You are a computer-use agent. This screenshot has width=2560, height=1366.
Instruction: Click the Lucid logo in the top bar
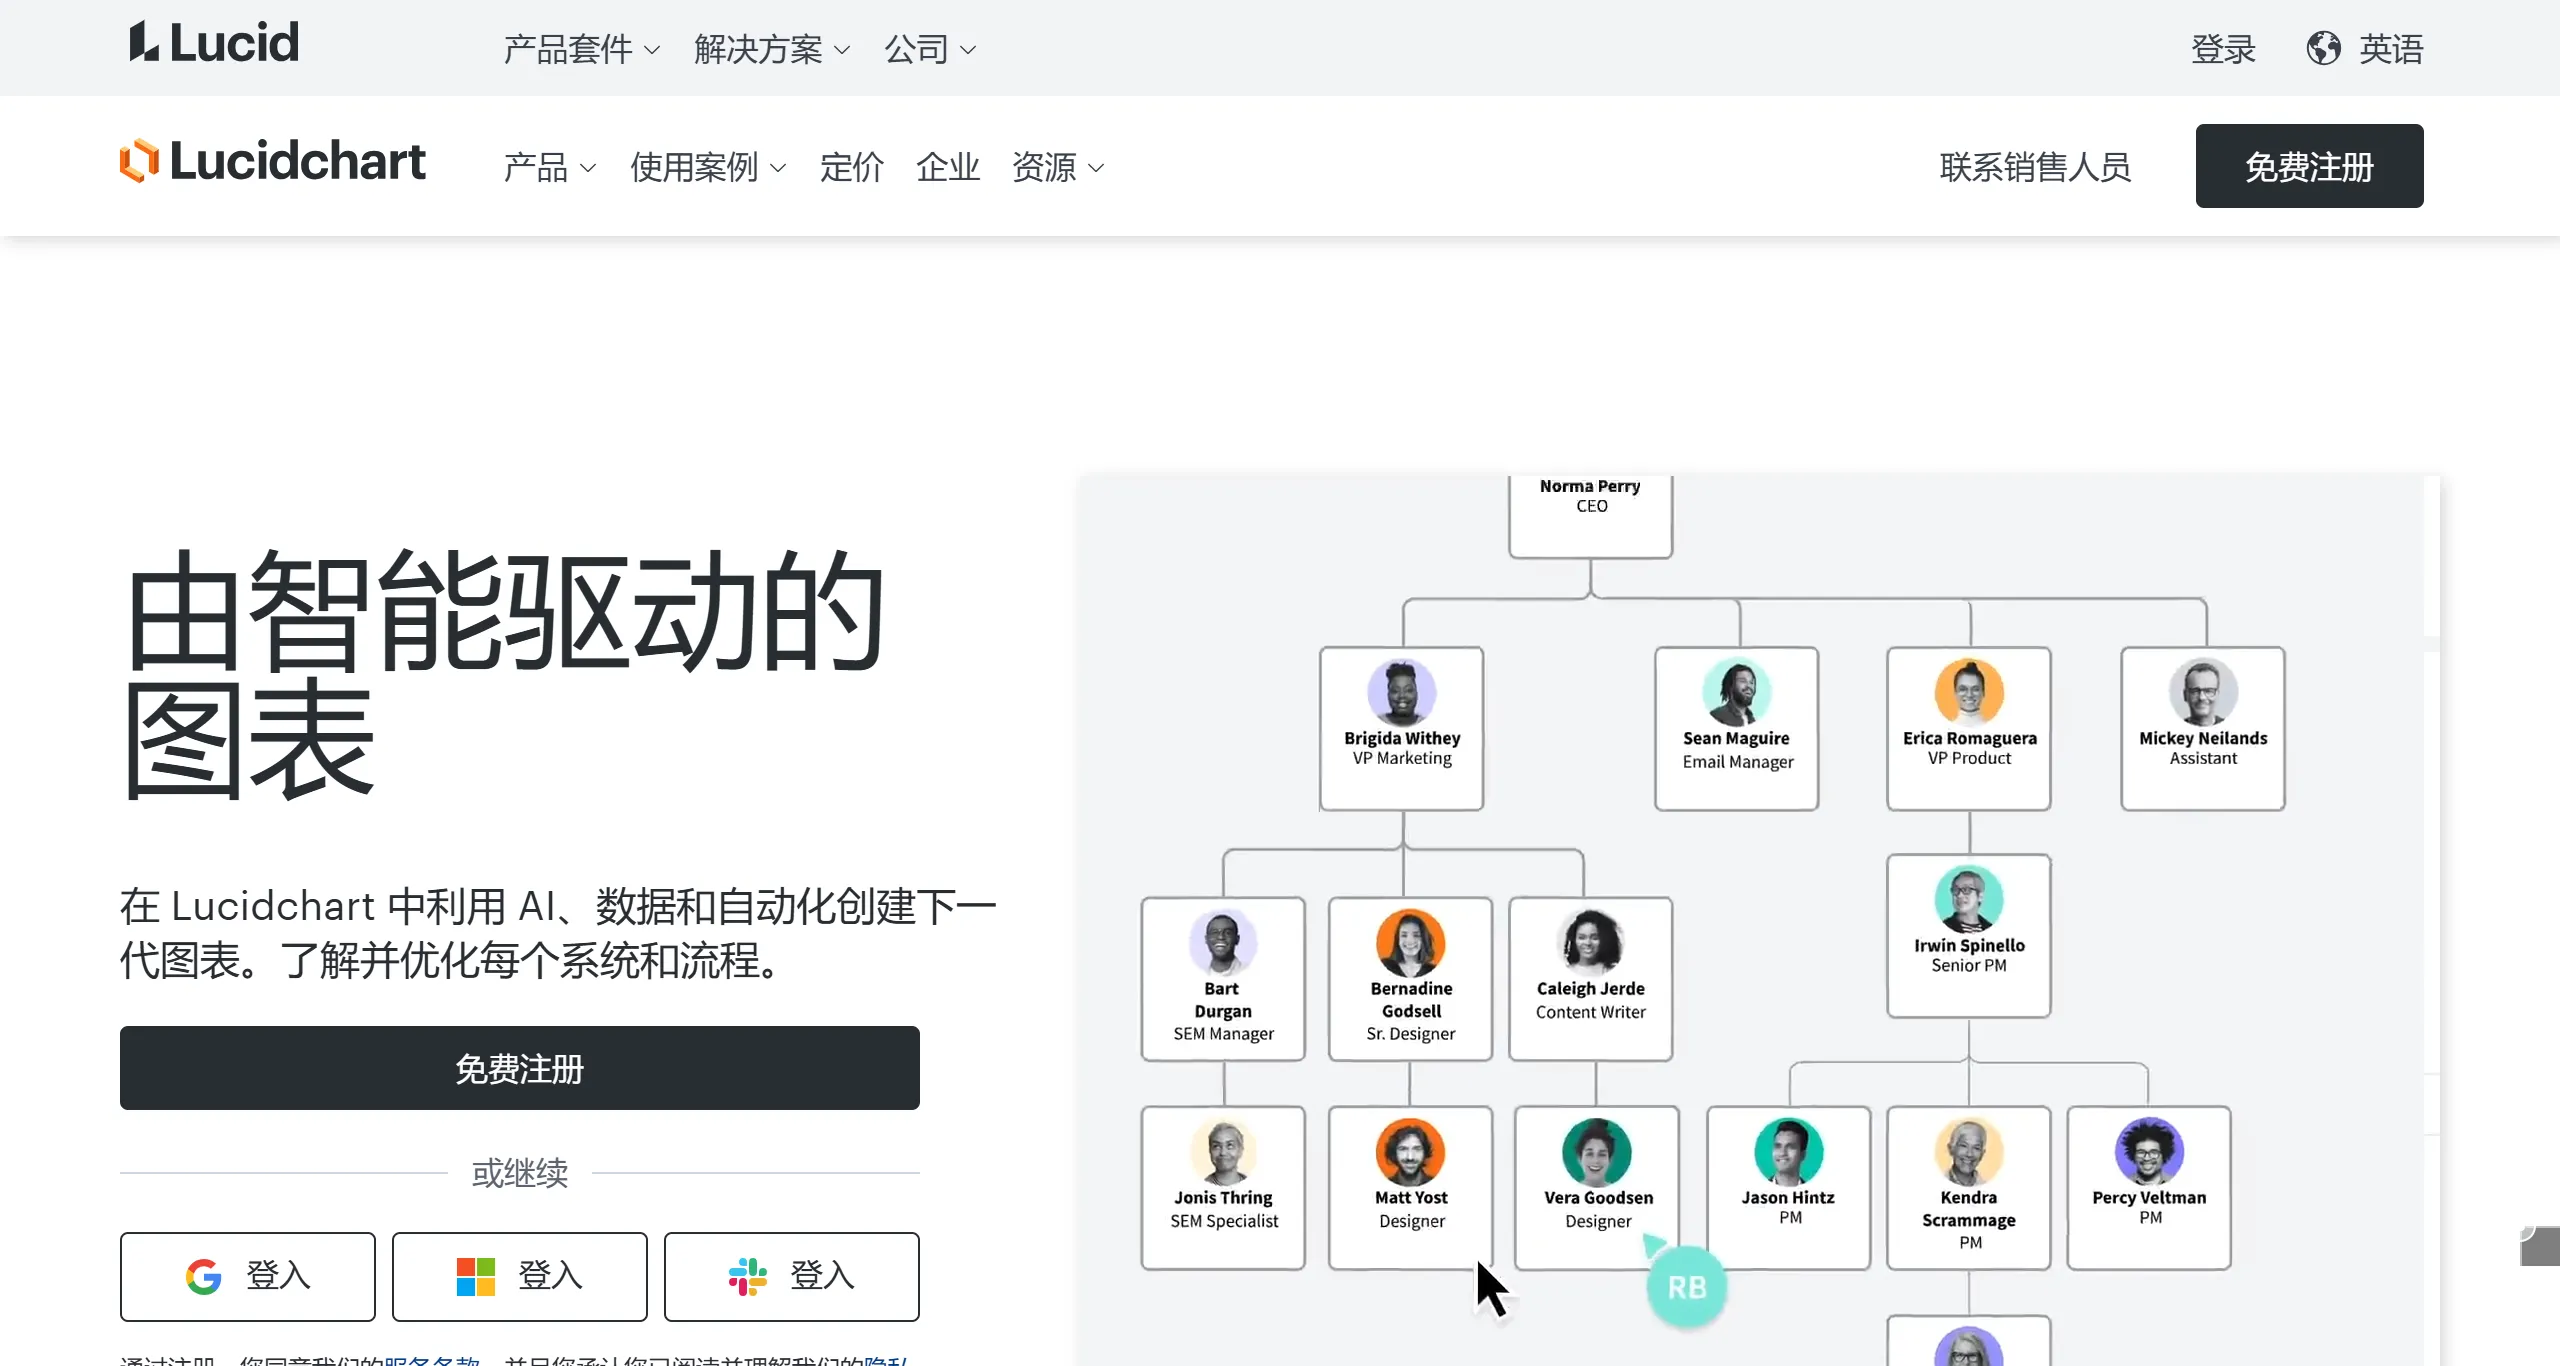[212, 42]
